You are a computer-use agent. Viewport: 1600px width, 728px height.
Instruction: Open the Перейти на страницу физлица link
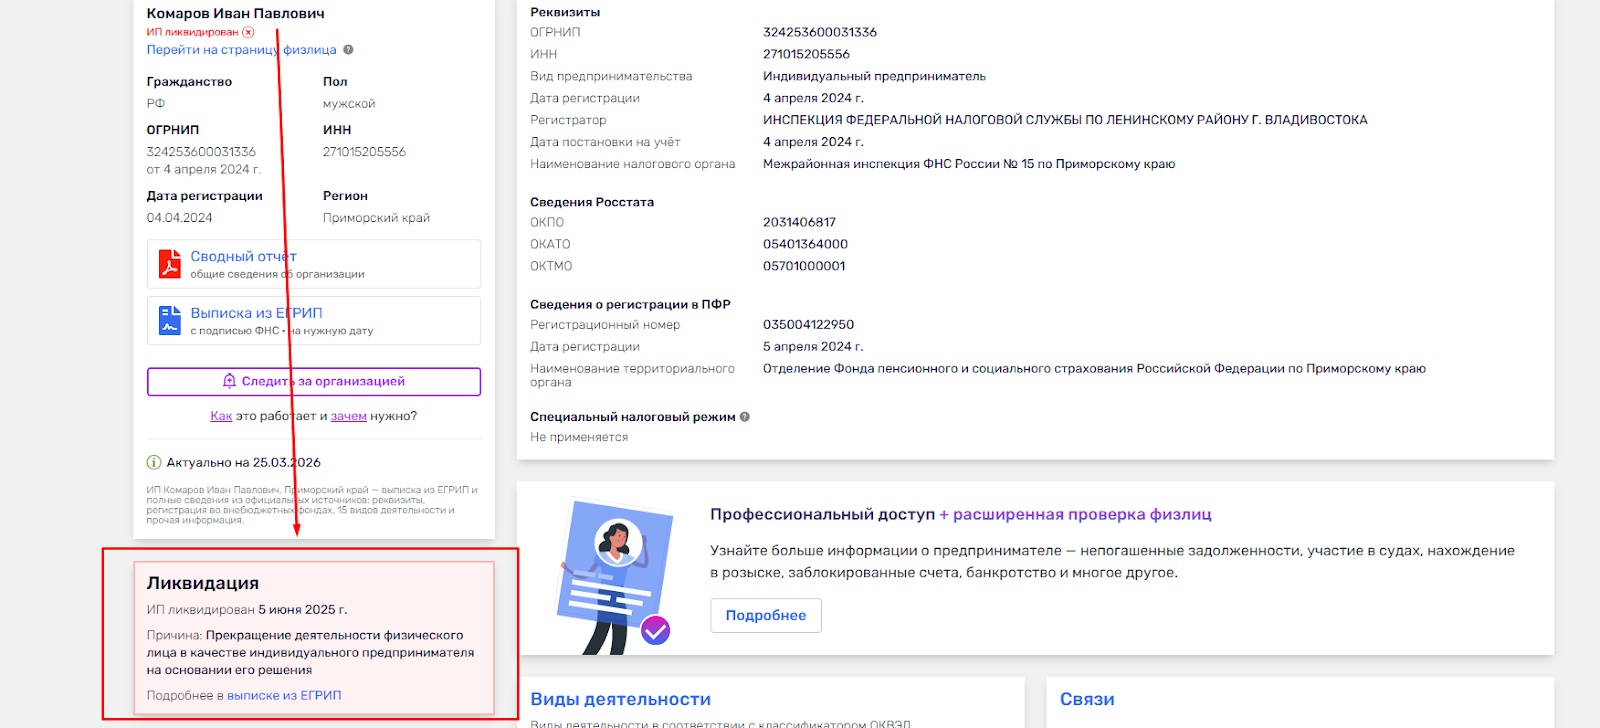[x=241, y=50]
